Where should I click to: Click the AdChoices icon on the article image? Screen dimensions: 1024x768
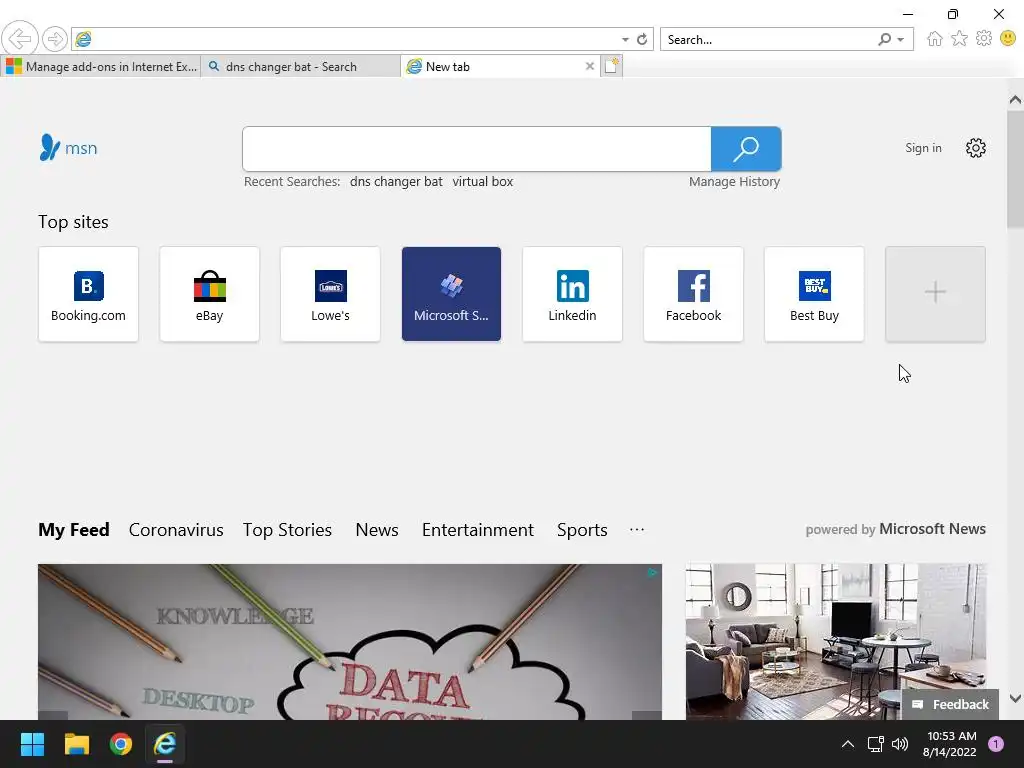(x=652, y=573)
